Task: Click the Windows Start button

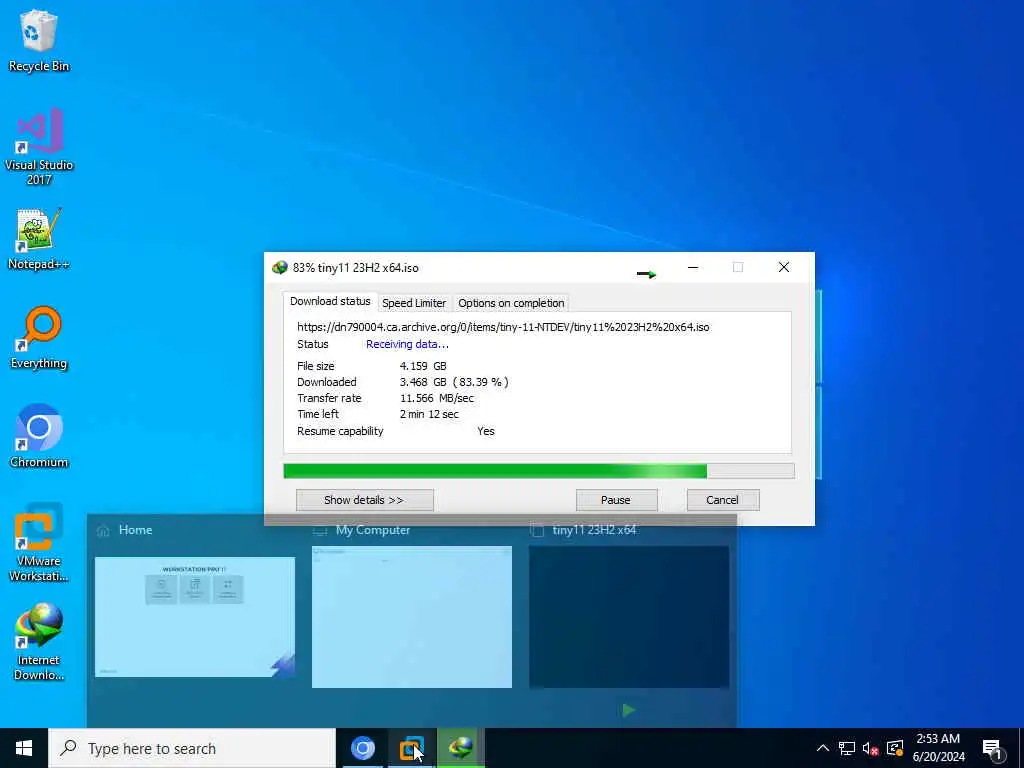Action: click(24, 748)
